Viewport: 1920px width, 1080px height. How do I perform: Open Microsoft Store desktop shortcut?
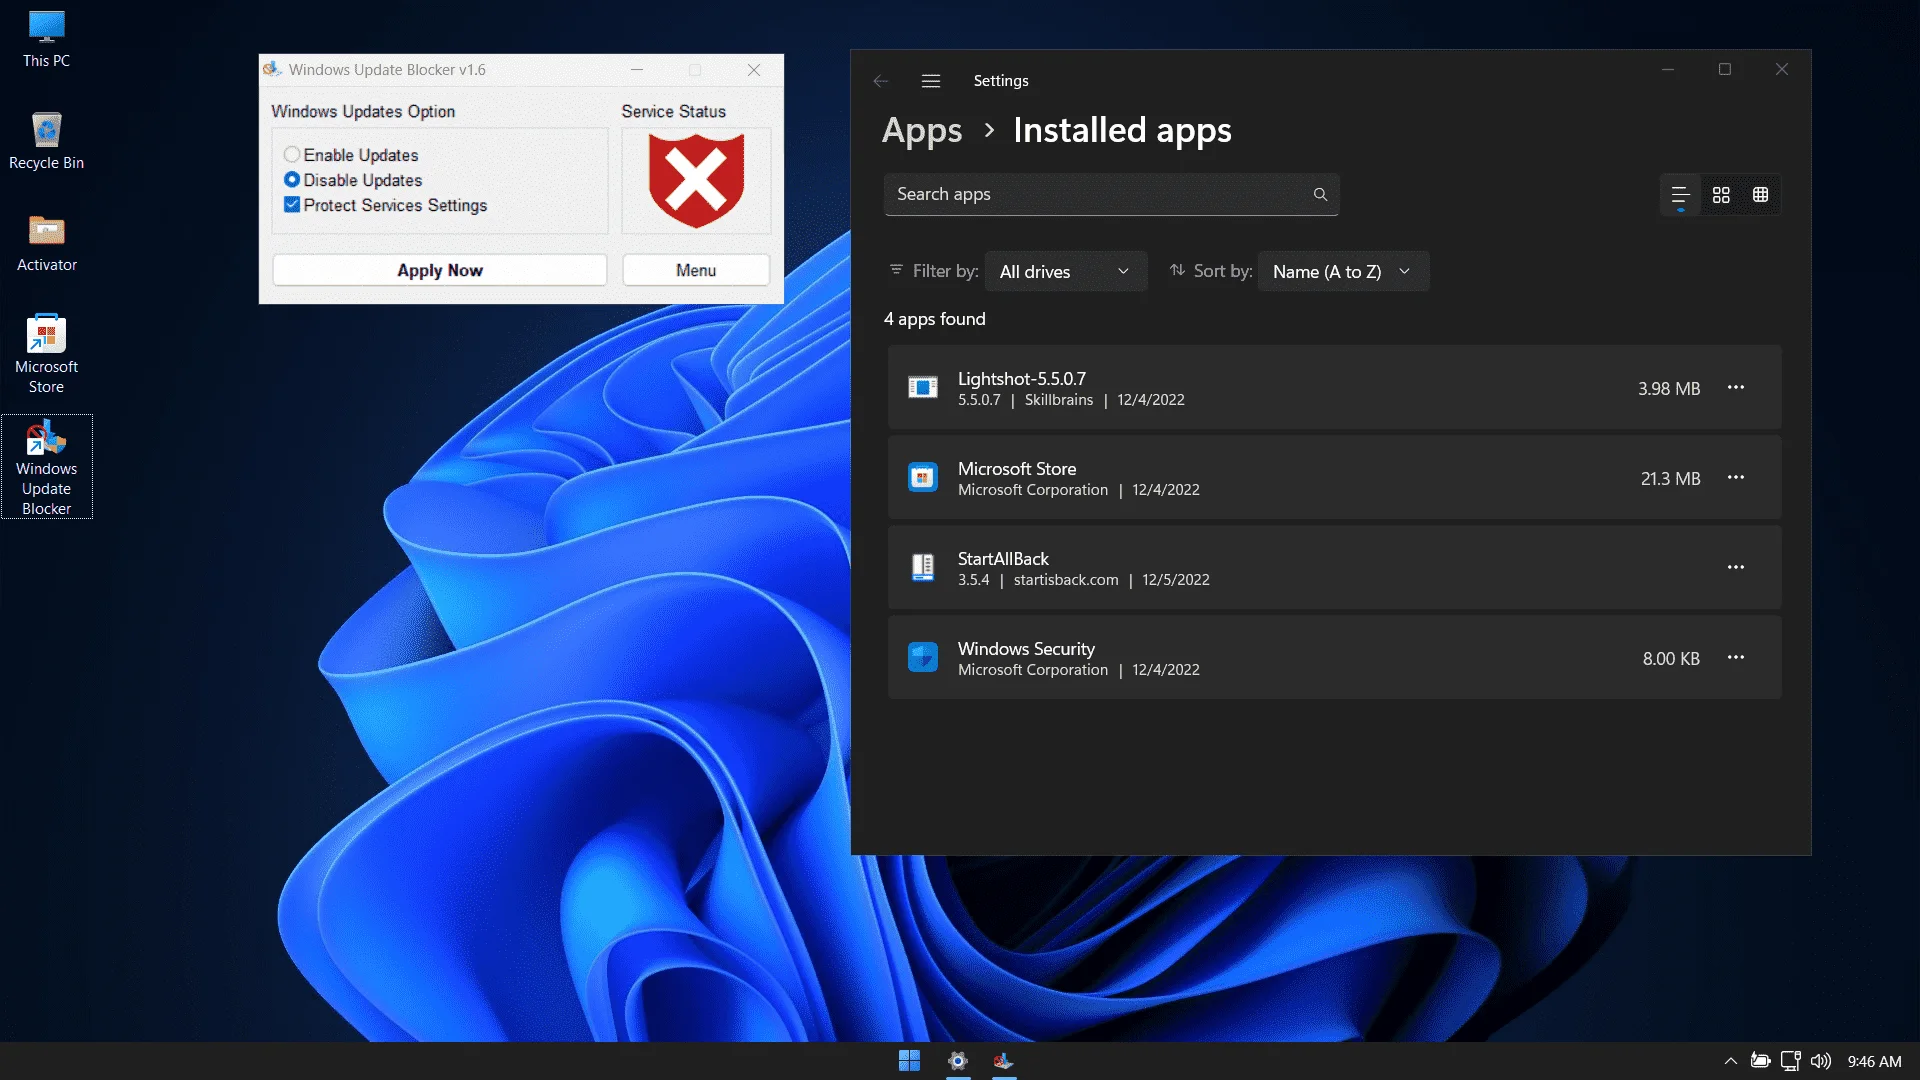click(46, 354)
